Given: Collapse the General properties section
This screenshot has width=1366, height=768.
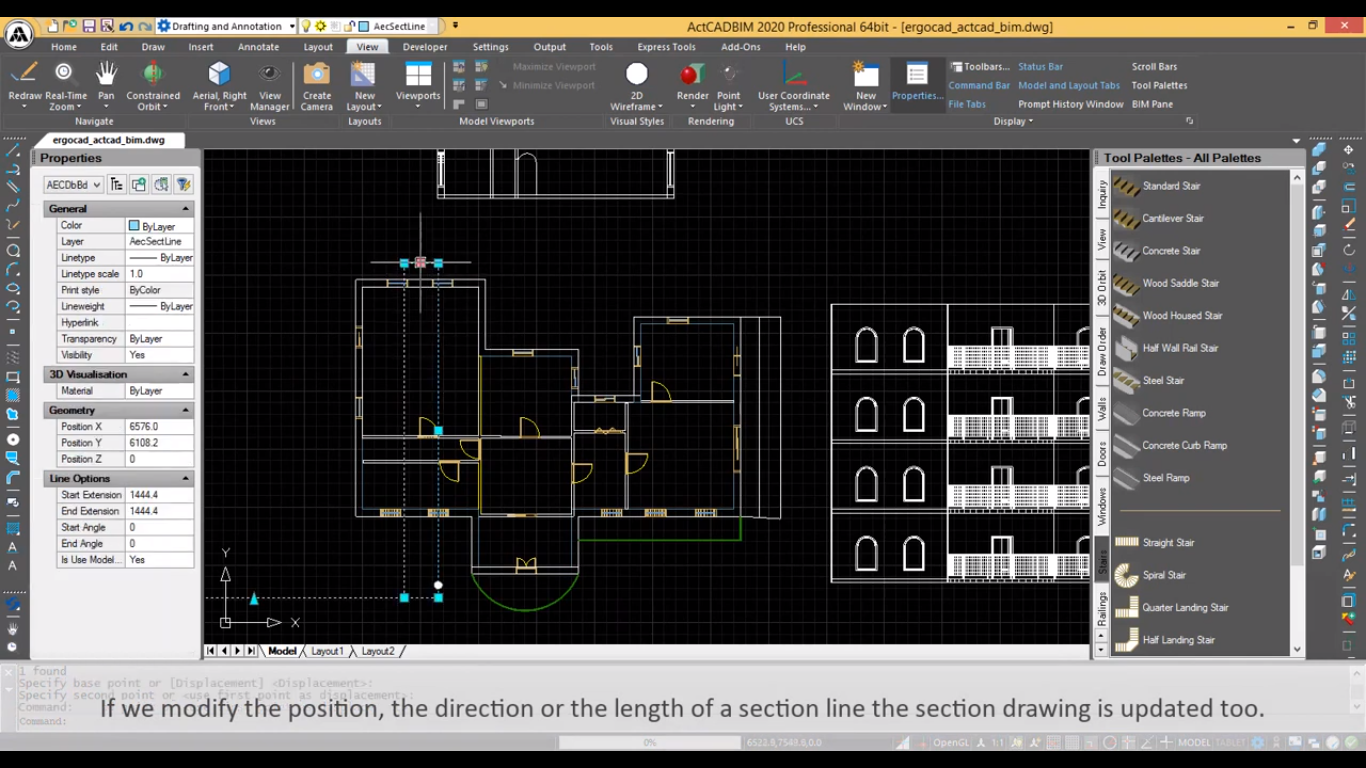Looking at the screenshot, I should 185,209.
